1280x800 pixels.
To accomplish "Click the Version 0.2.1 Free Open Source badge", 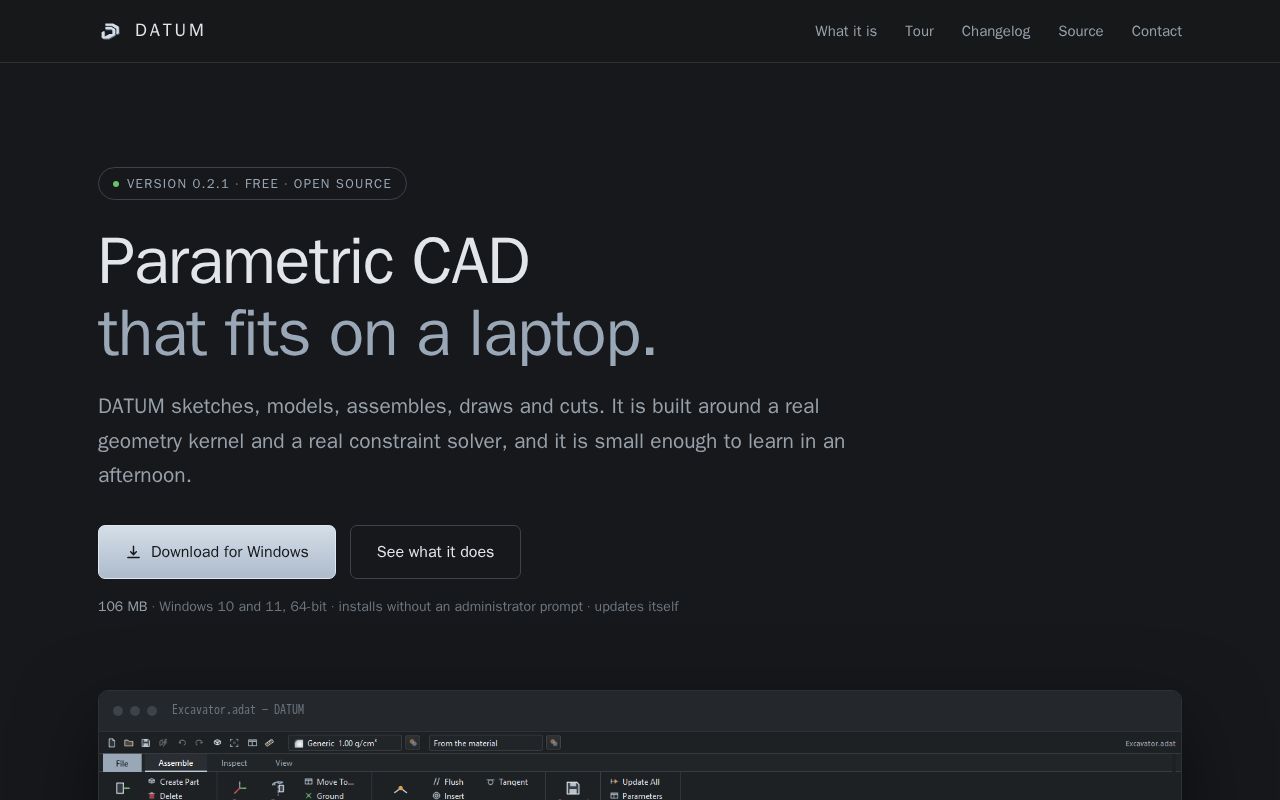I will click(252, 184).
